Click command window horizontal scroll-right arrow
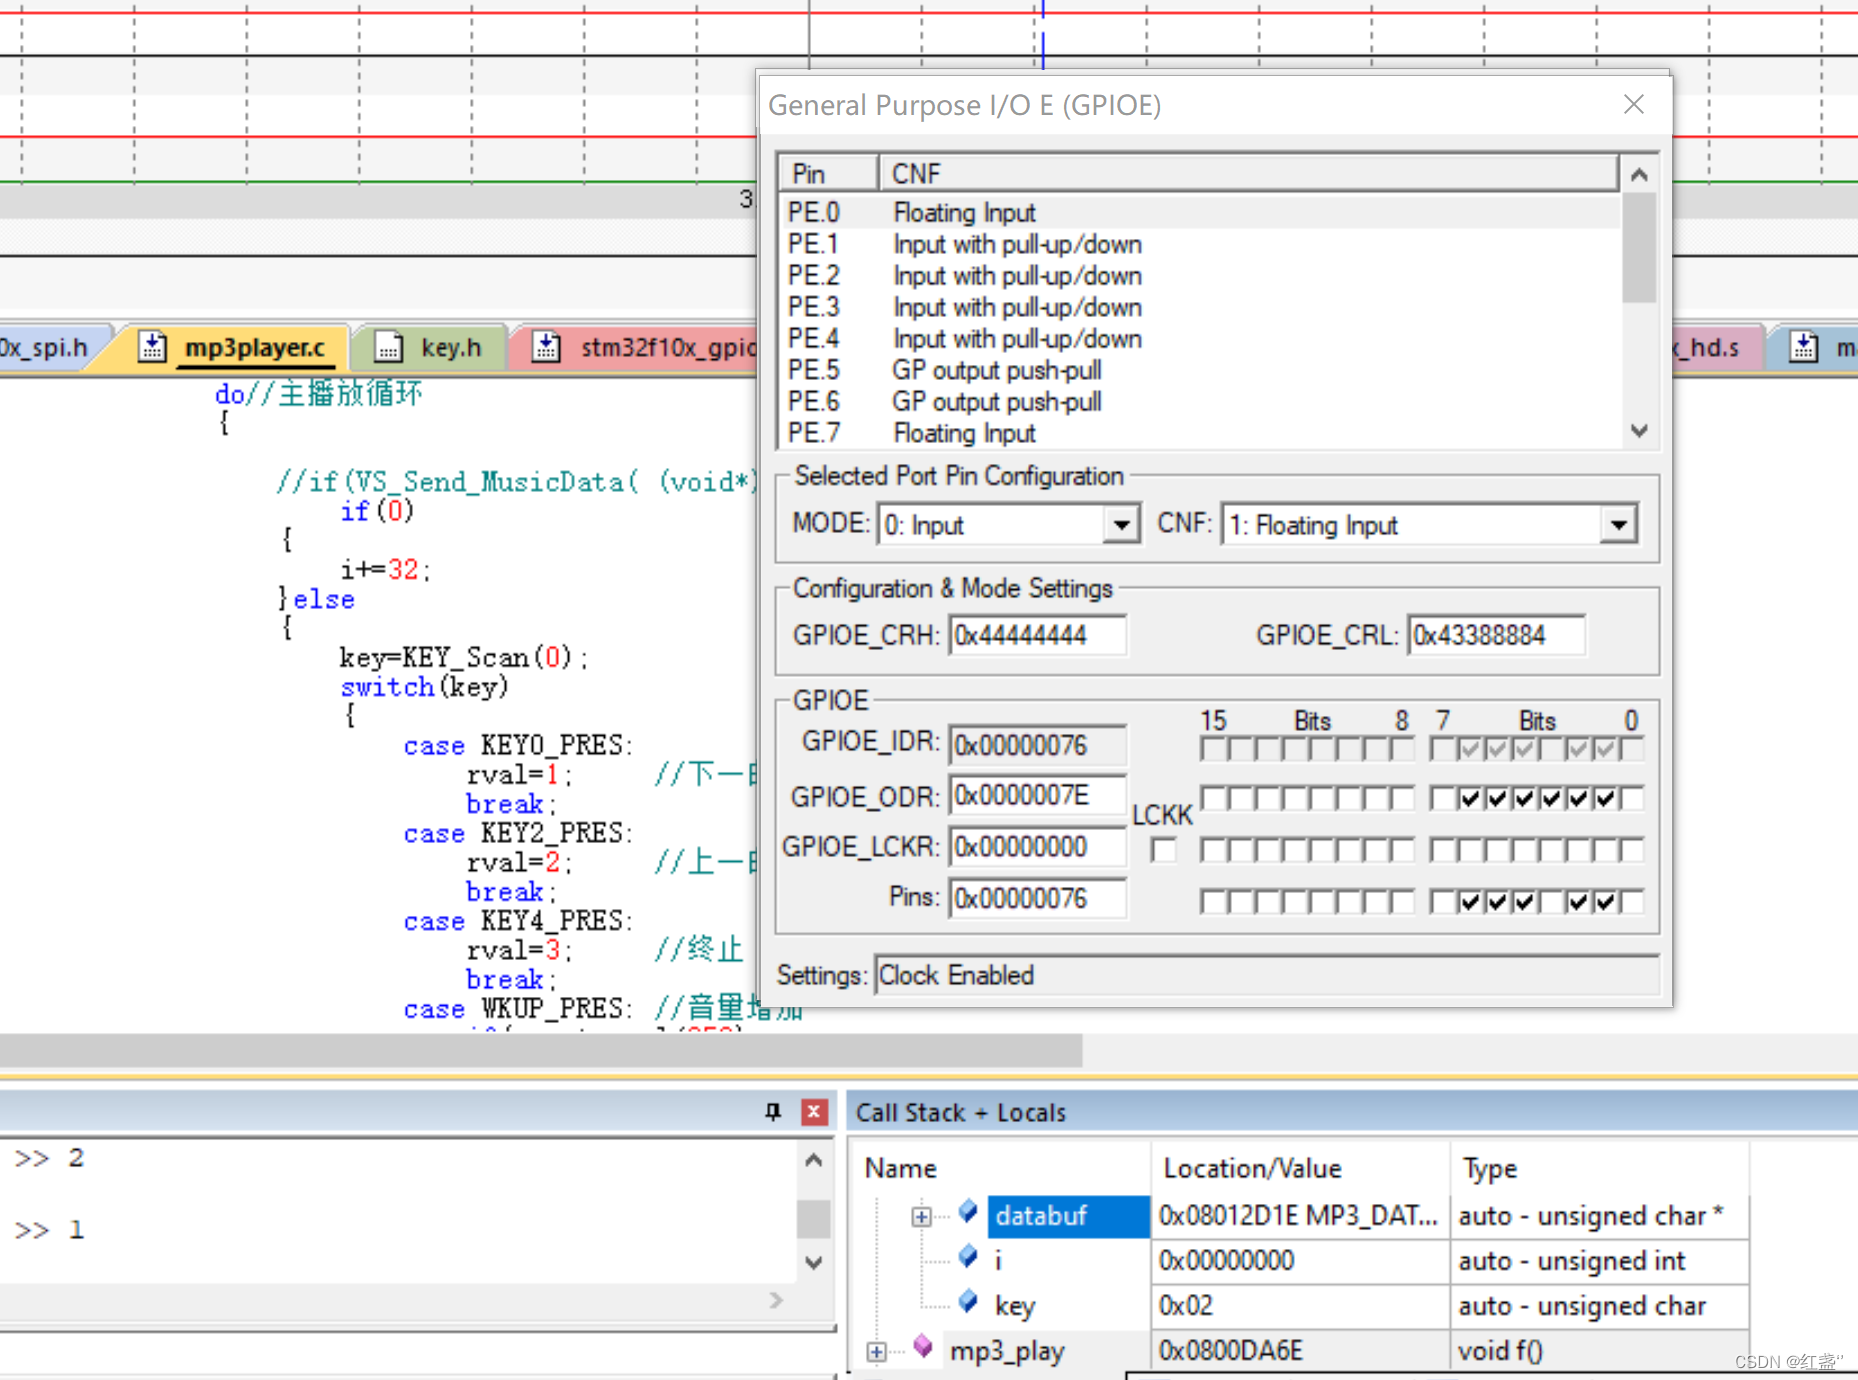This screenshot has width=1858, height=1380. [x=777, y=1300]
